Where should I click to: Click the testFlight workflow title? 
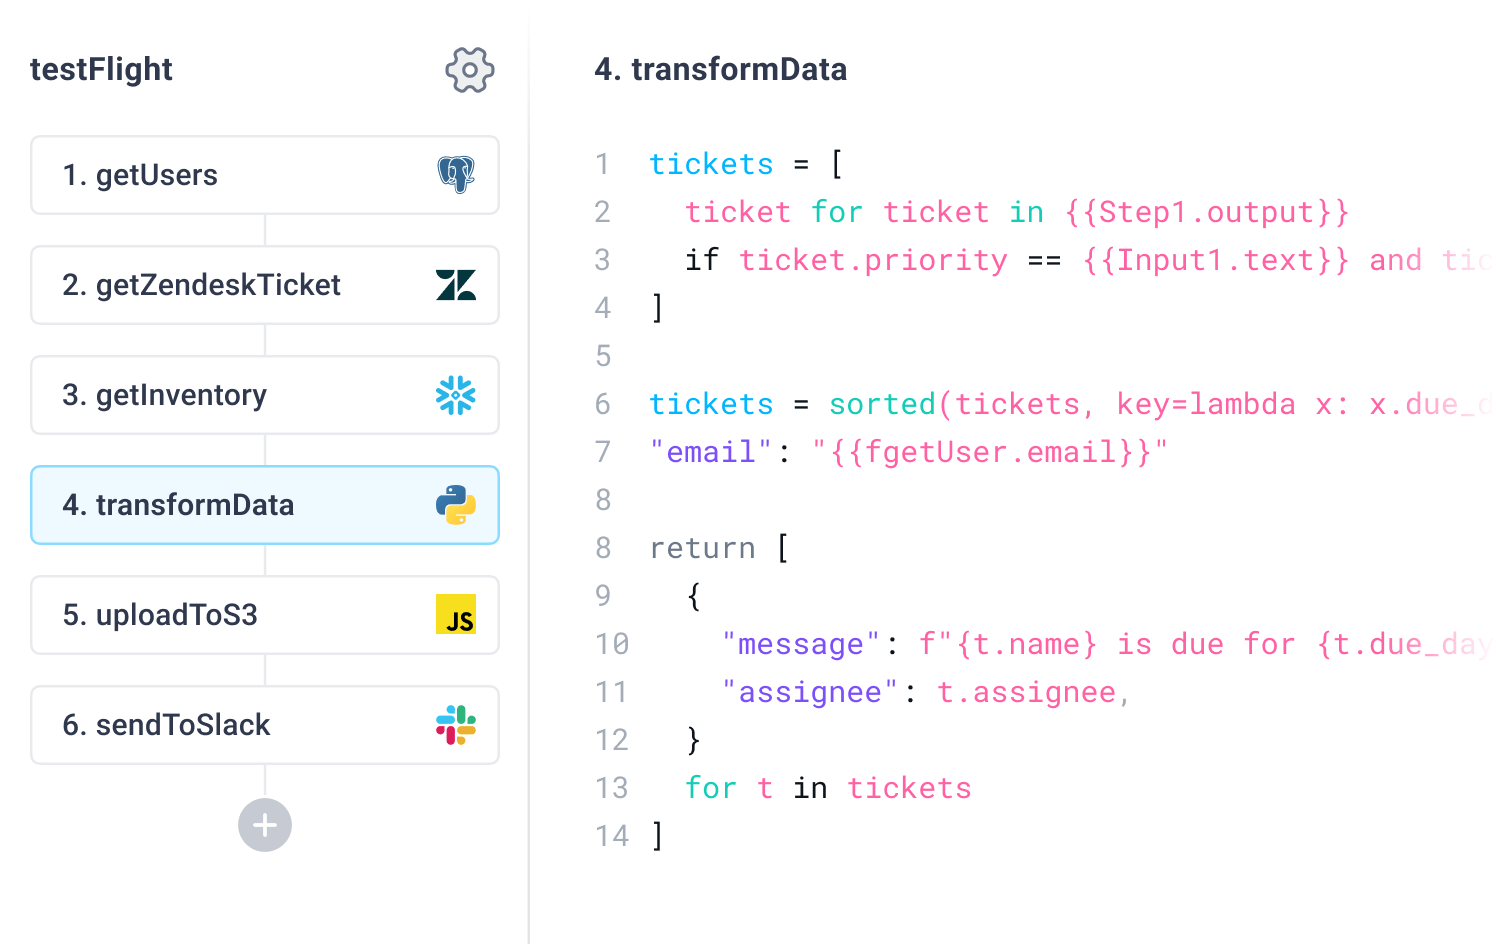coord(101,70)
